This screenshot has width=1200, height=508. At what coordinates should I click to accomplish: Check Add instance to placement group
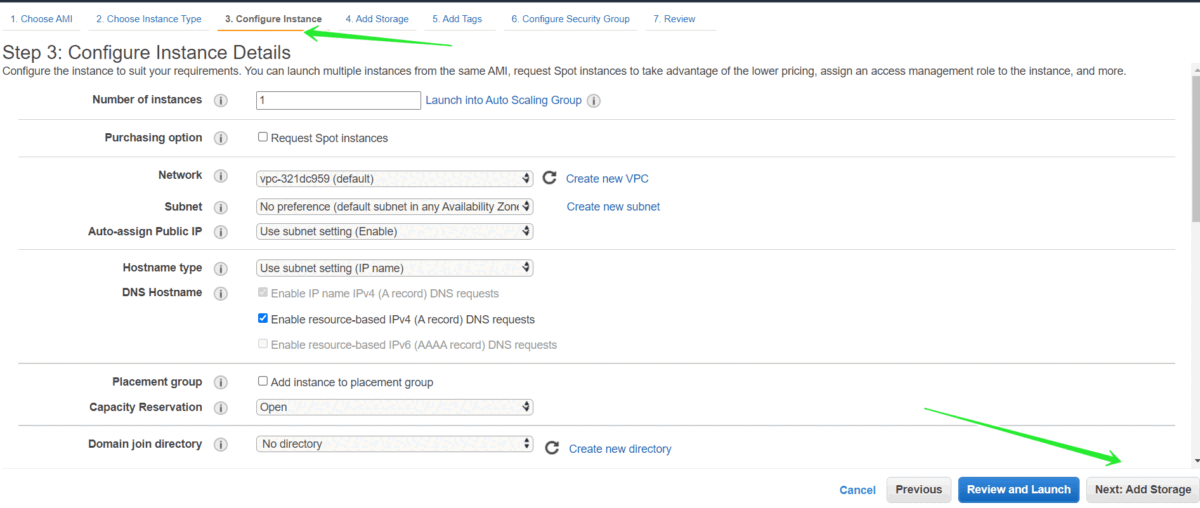(263, 381)
